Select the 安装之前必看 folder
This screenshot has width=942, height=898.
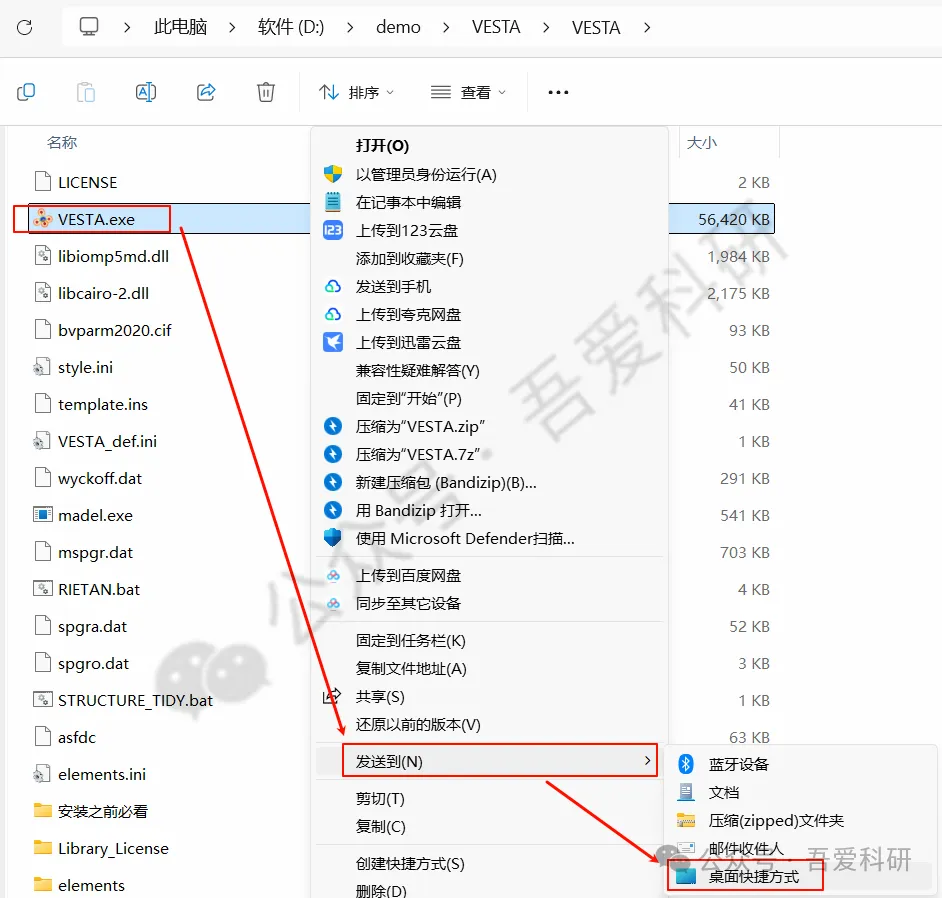pyautogui.click(x=103, y=811)
